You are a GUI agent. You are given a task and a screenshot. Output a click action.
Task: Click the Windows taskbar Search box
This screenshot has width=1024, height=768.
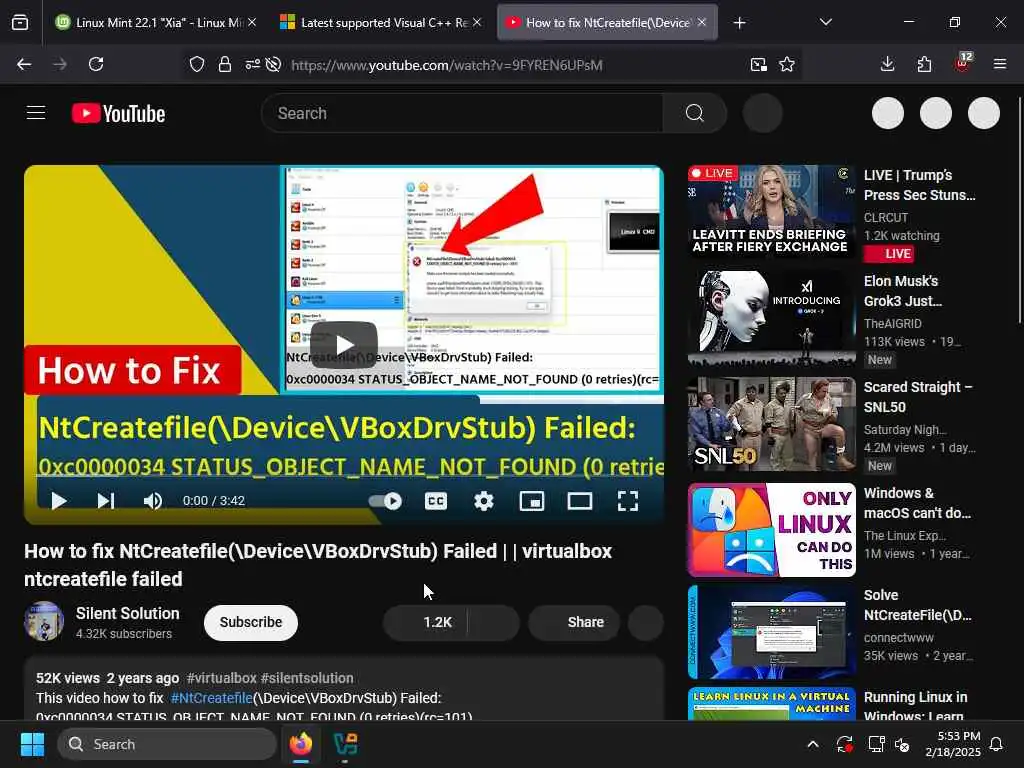[167, 744]
